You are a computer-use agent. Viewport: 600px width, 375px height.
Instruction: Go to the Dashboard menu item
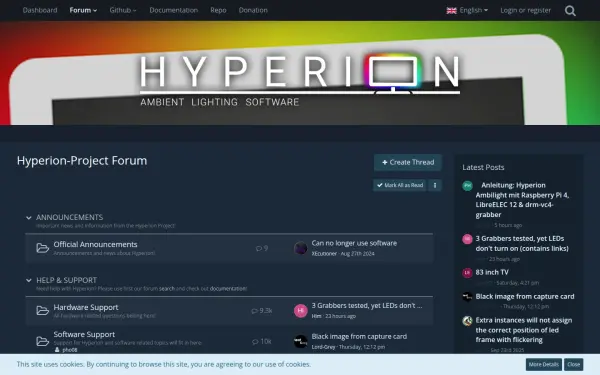pos(40,10)
